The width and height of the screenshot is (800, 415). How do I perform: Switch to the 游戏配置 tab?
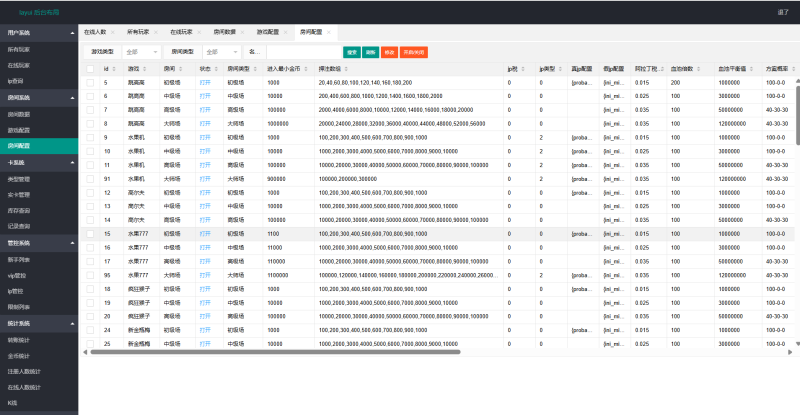268,32
